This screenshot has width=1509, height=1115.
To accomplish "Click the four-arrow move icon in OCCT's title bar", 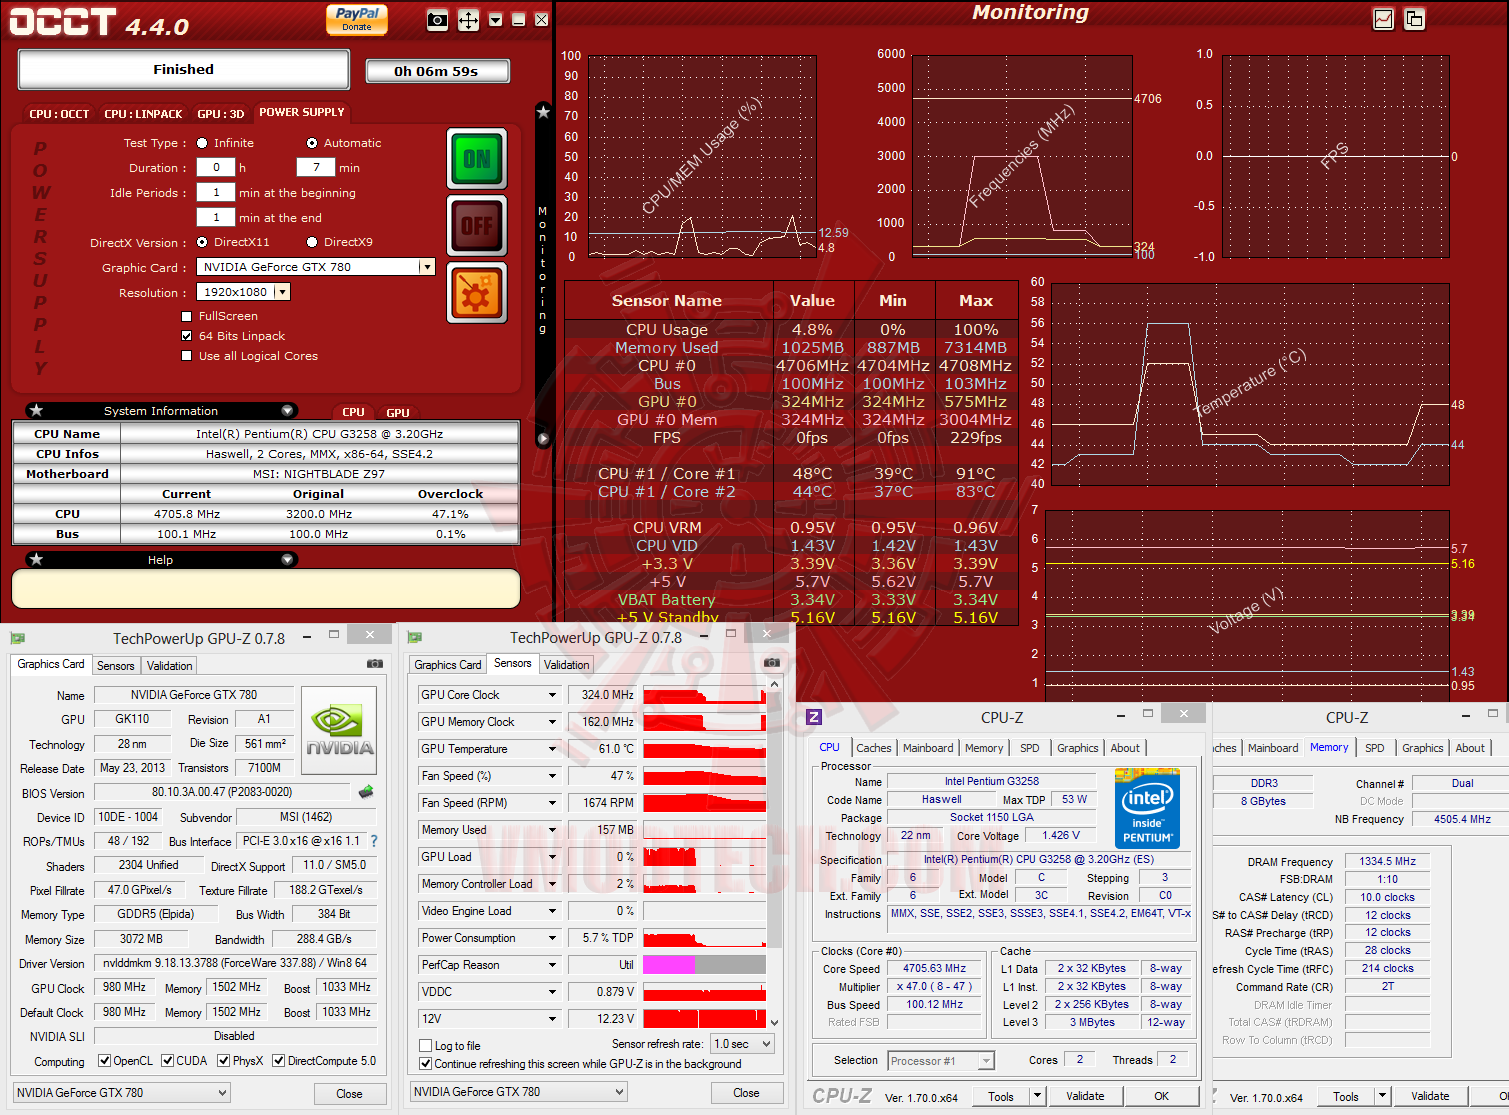I will 468,20.
